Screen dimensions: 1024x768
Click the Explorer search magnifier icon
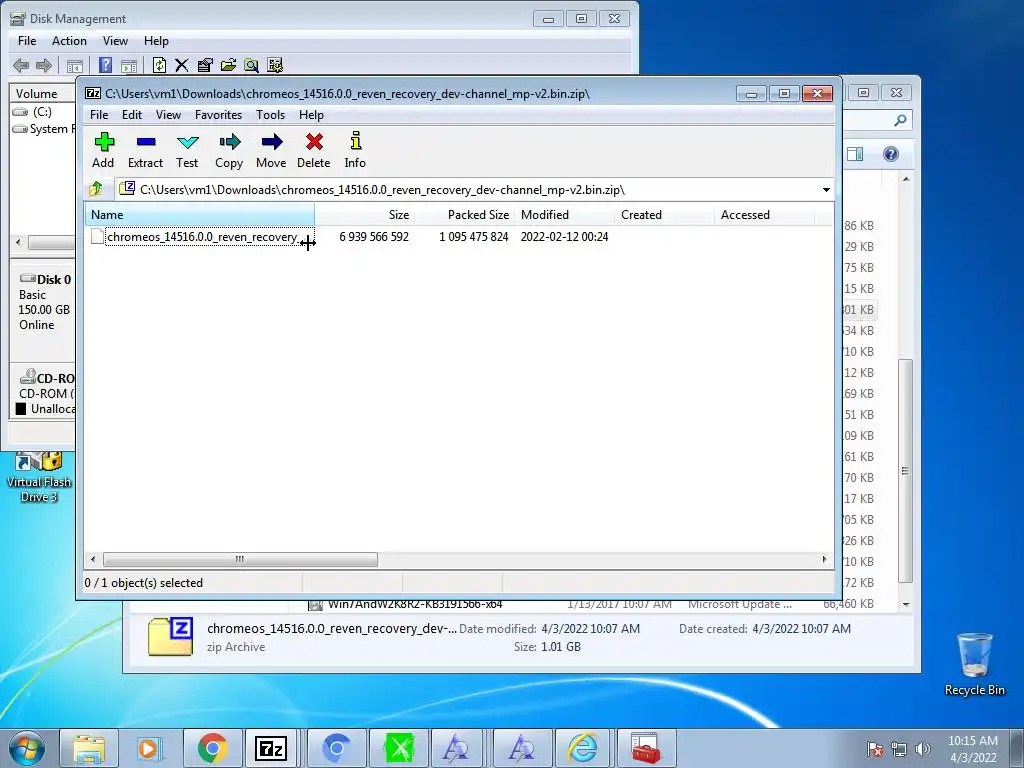pyautogui.click(x=901, y=120)
